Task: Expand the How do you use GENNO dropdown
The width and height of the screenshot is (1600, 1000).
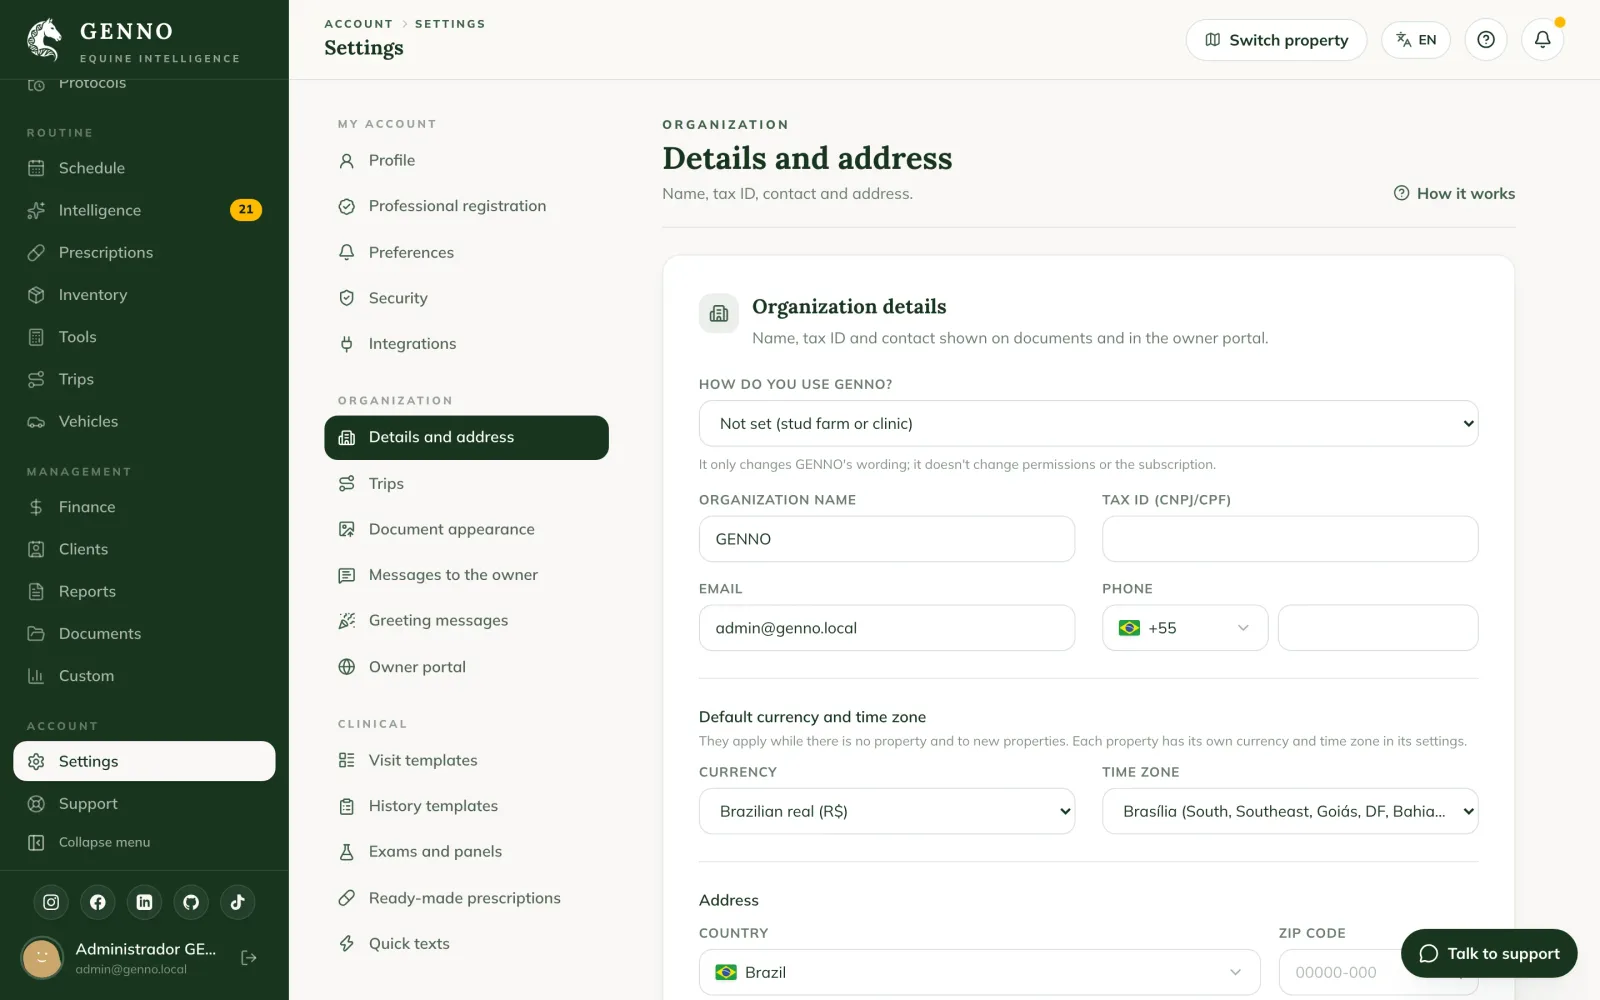Action: pyautogui.click(x=1088, y=423)
